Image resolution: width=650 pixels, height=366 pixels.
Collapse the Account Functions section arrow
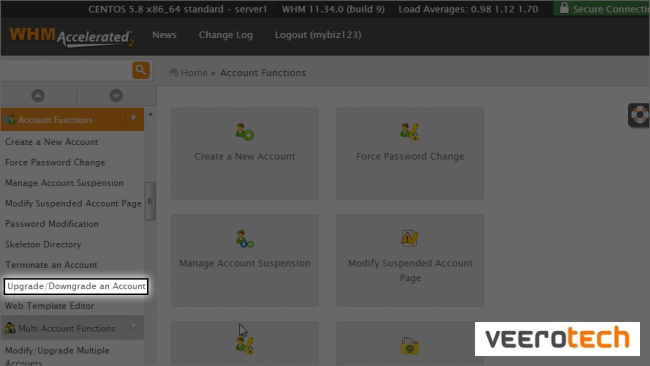point(133,119)
